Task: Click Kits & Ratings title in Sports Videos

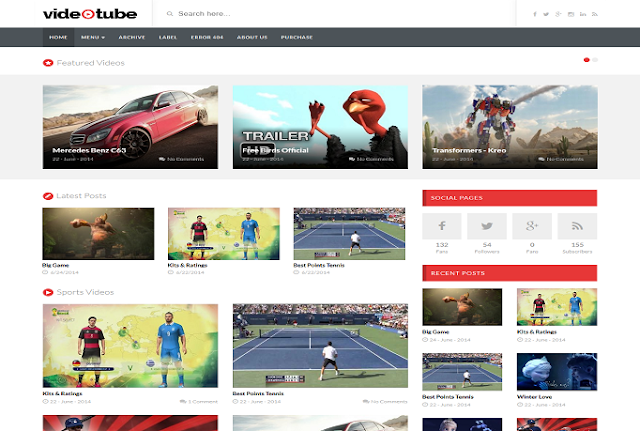Action: tap(62, 393)
